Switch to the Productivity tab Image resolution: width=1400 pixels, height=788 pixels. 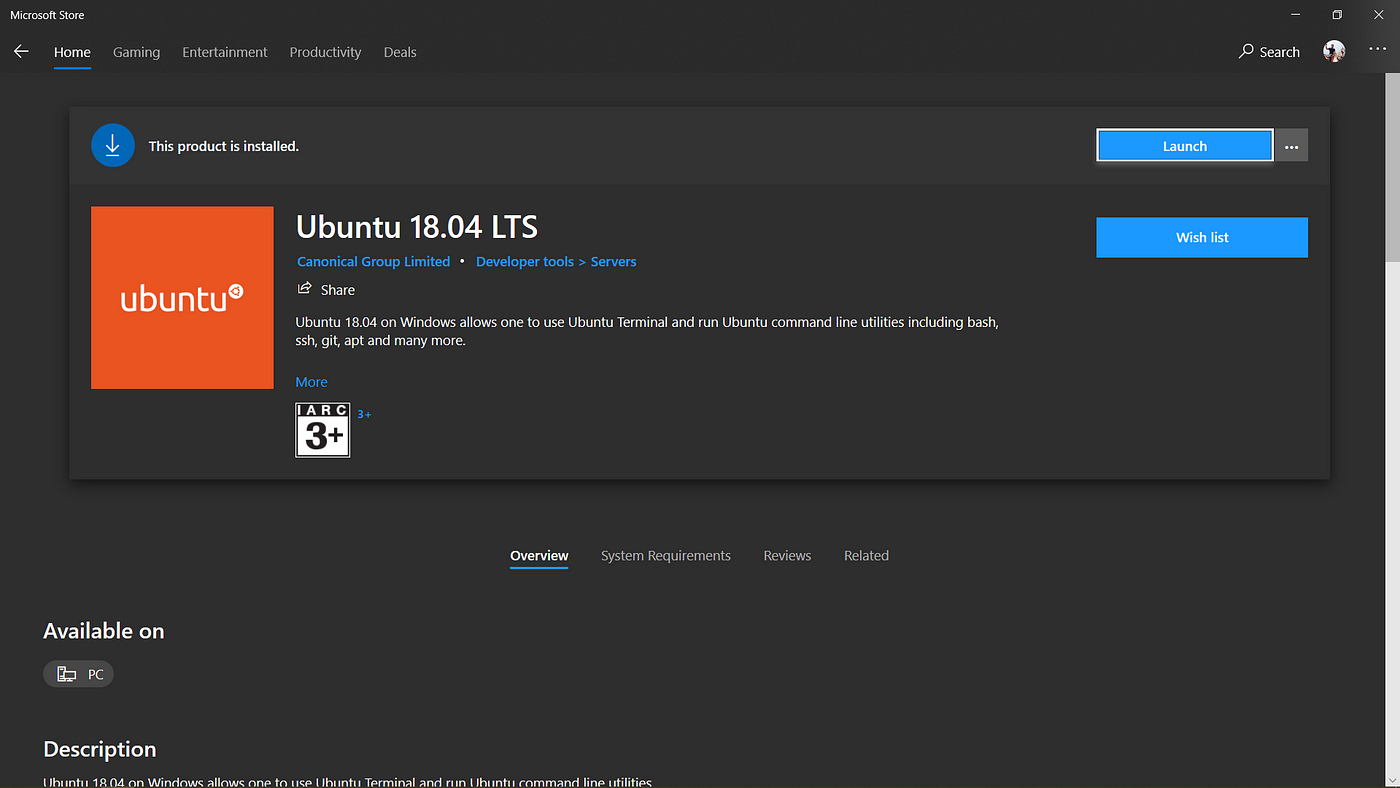(325, 52)
